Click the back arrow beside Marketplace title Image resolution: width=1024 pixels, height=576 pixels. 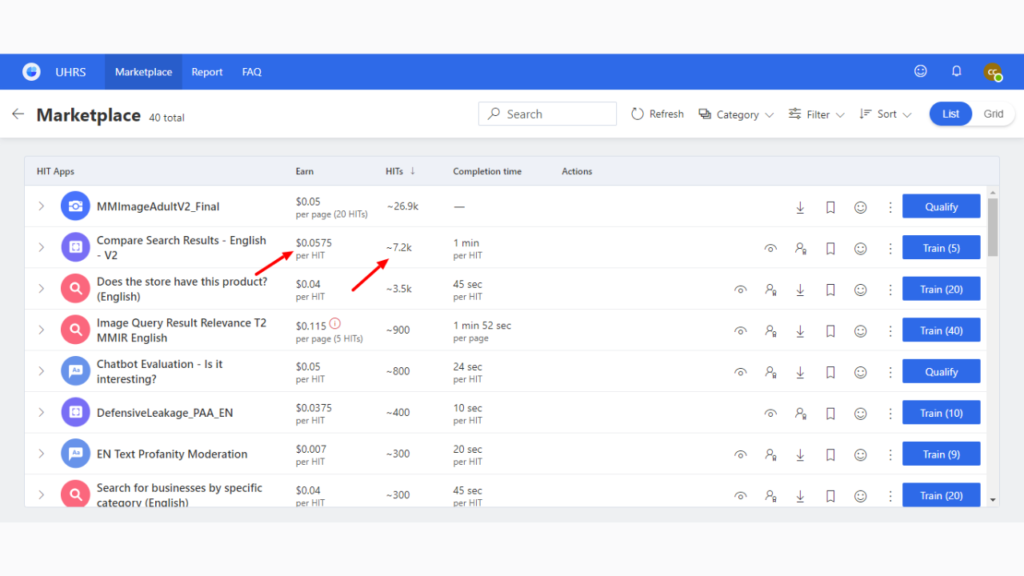point(18,115)
